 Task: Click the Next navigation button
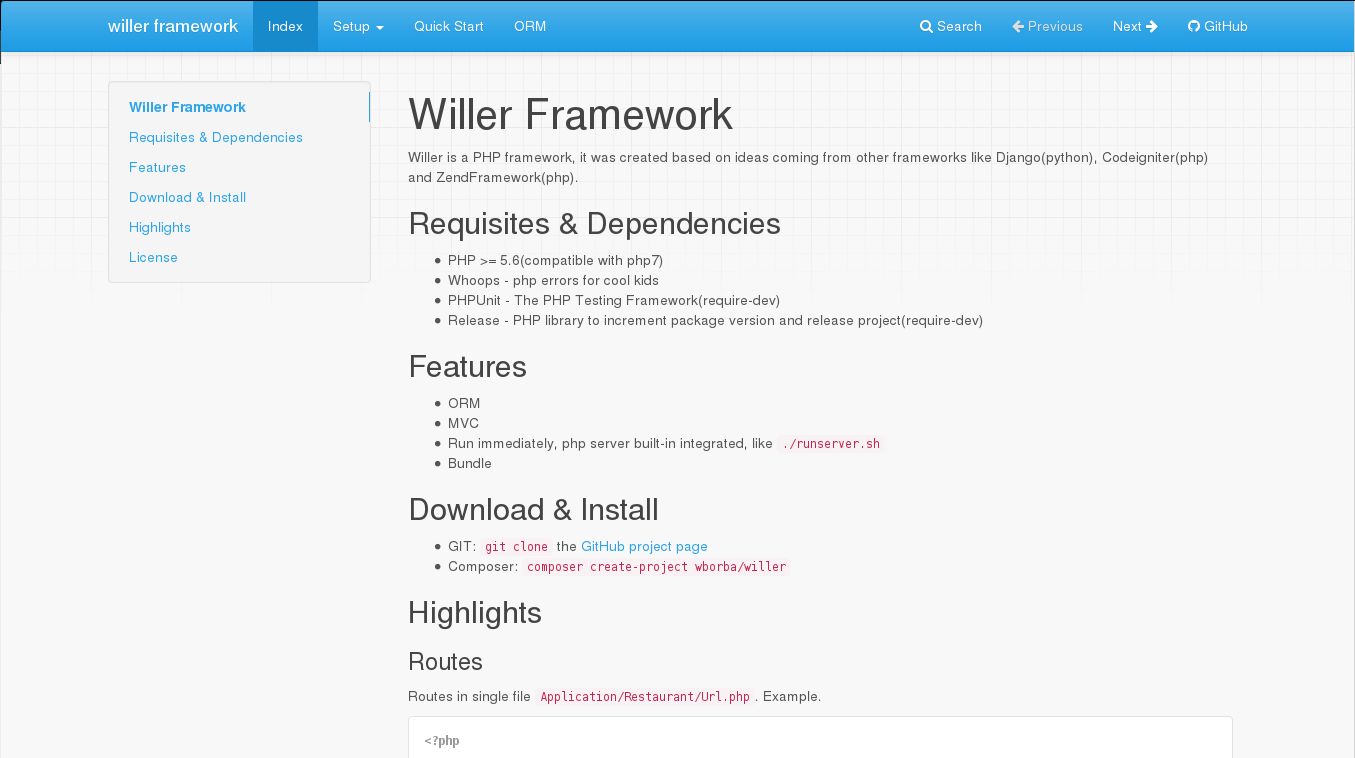(1135, 26)
